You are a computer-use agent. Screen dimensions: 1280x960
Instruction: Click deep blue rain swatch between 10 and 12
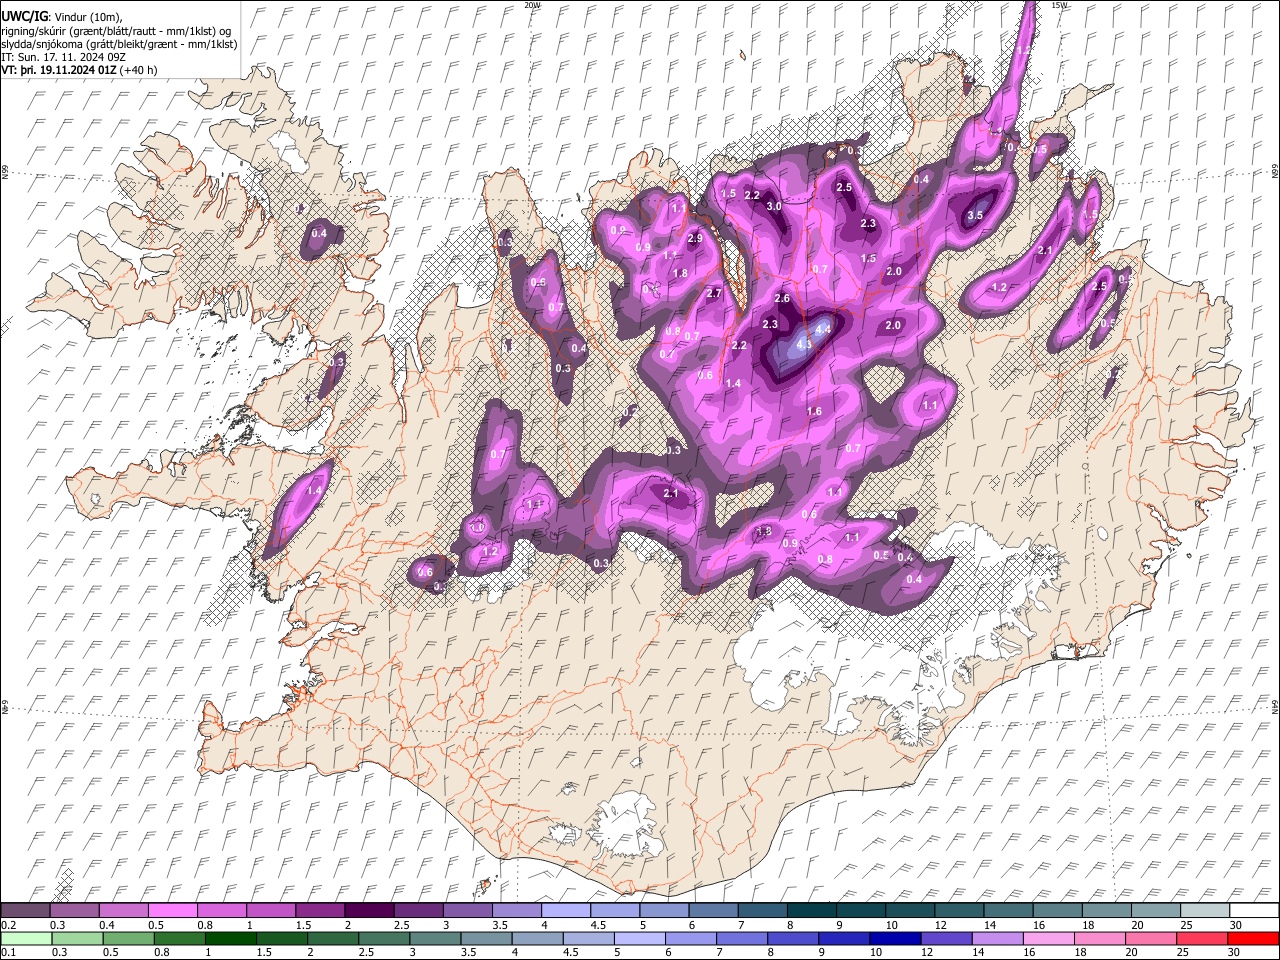pos(894,939)
